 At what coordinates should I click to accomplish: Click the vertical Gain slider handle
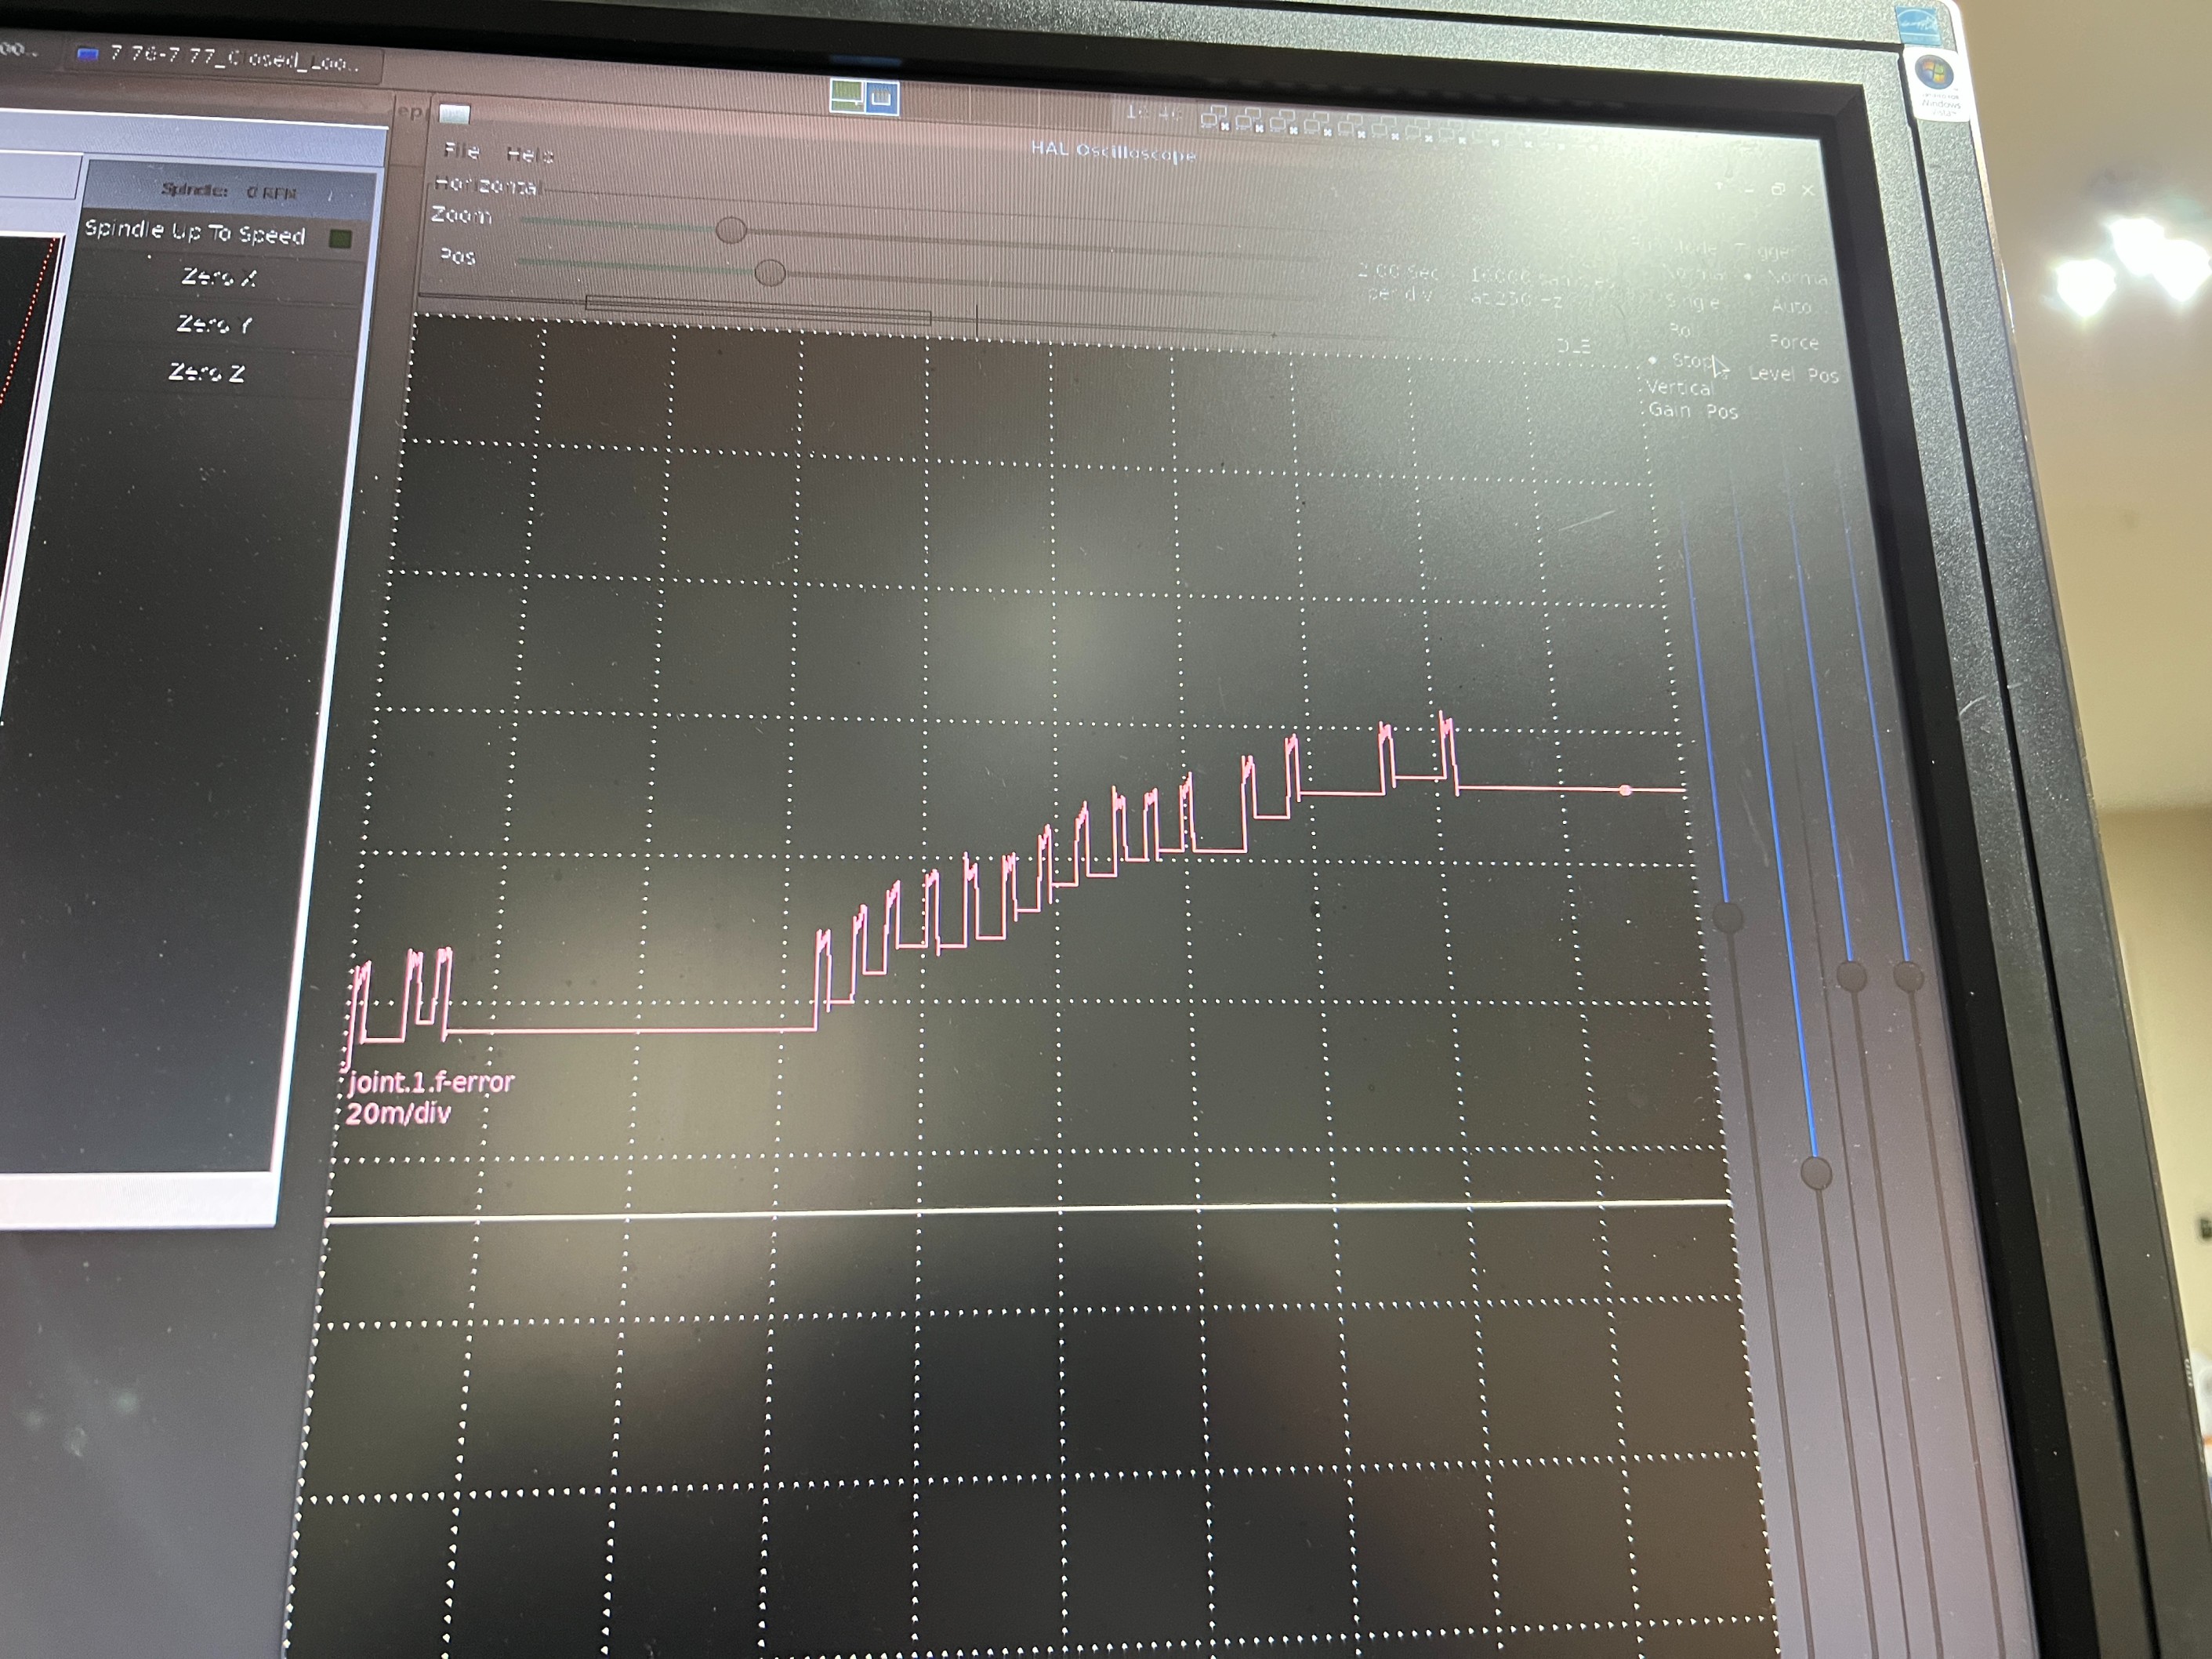click(1728, 917)
